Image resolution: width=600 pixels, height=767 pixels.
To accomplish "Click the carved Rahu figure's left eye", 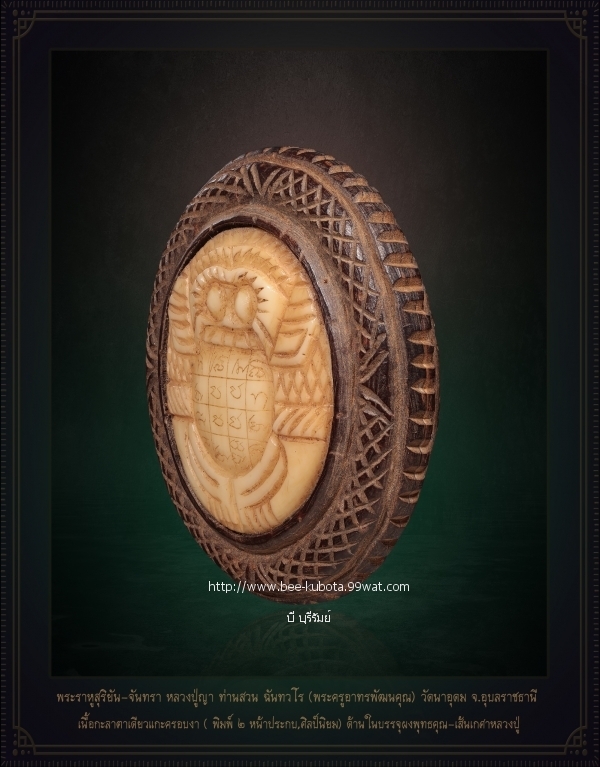I will [x=215, y=297].
